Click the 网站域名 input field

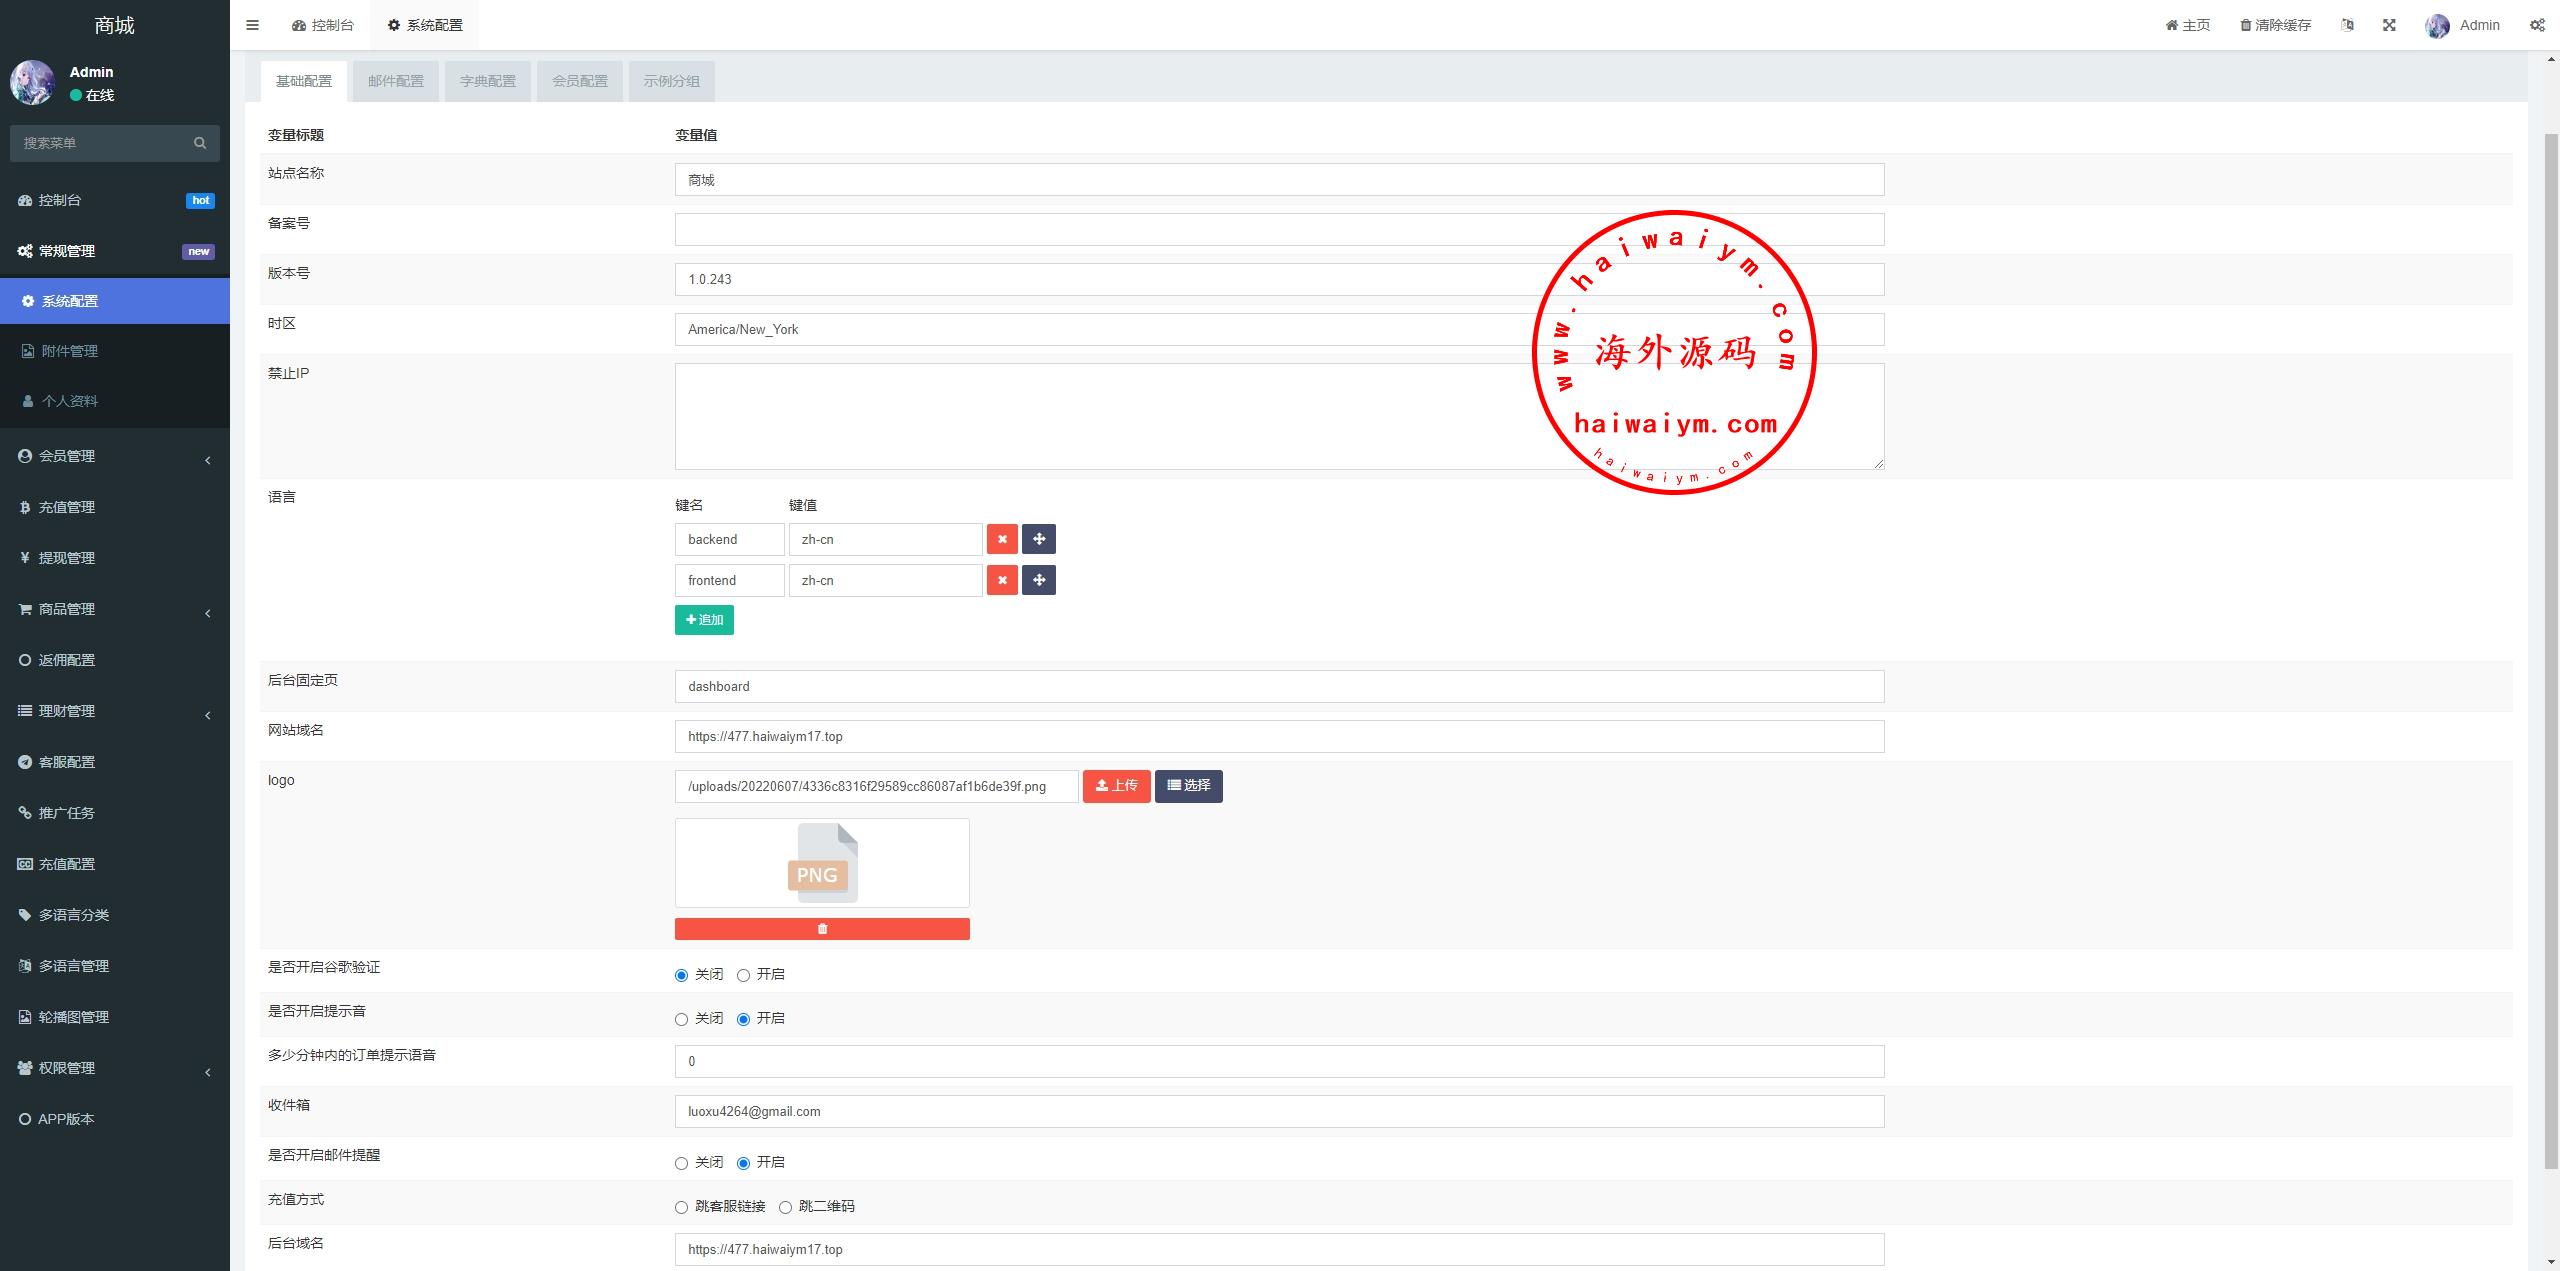(x=1279, y=737)
